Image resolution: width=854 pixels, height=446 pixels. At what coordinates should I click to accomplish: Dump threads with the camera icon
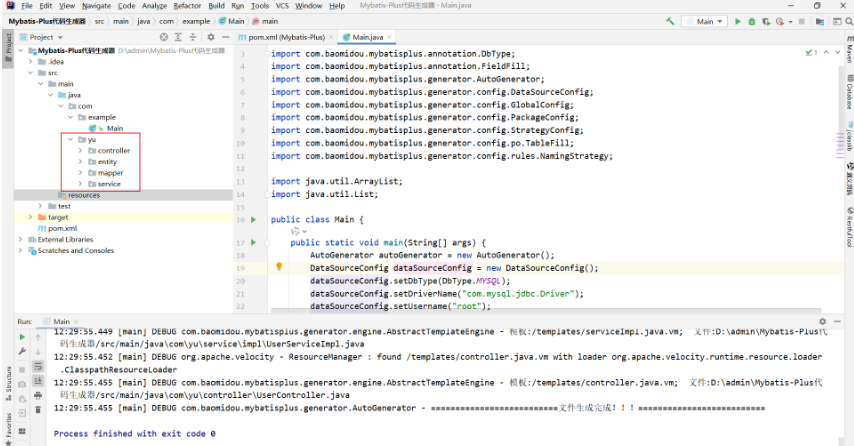point(22,384)
